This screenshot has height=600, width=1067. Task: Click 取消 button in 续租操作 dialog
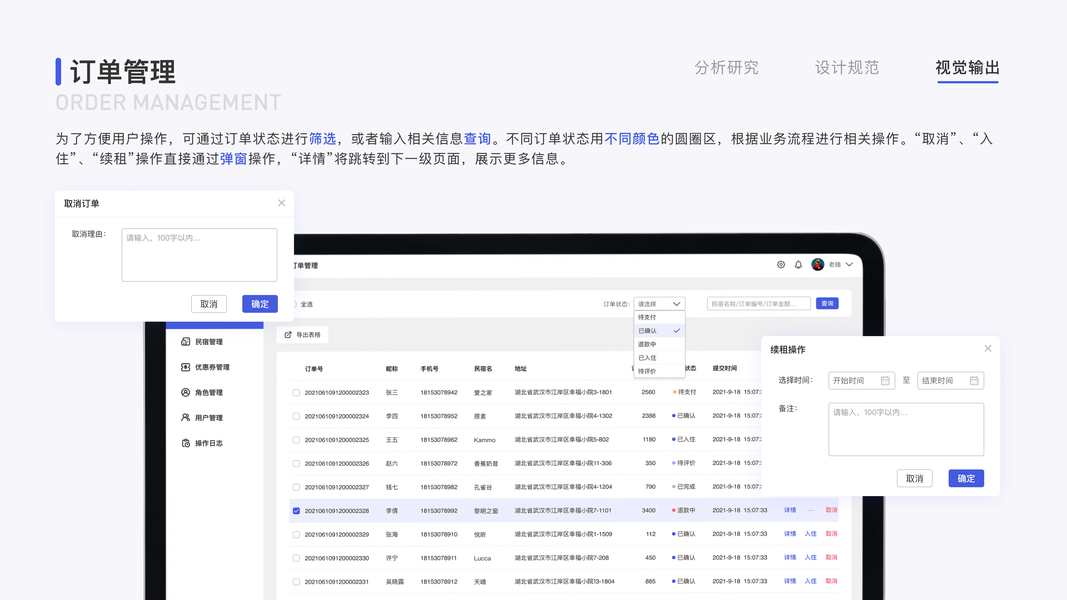point(915,478)
